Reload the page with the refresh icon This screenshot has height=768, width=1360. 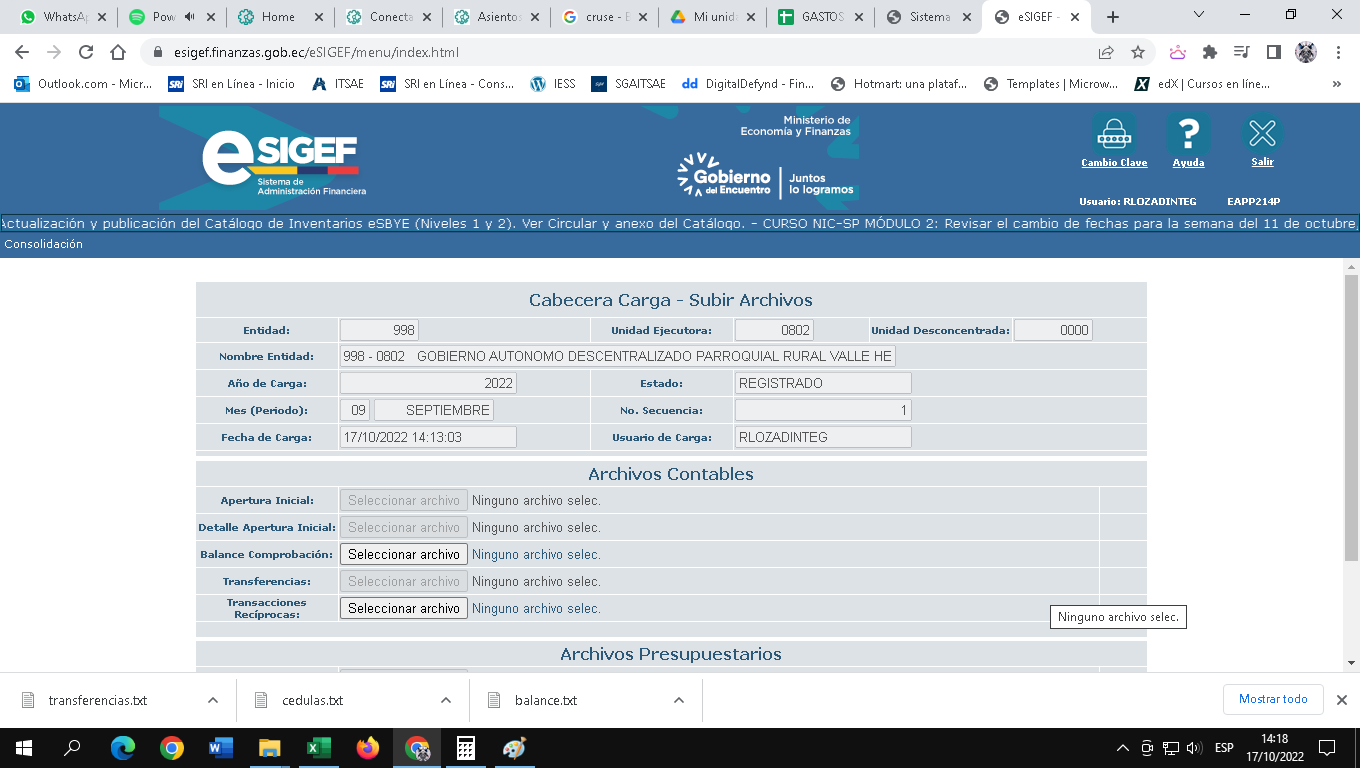click(86, 52)
